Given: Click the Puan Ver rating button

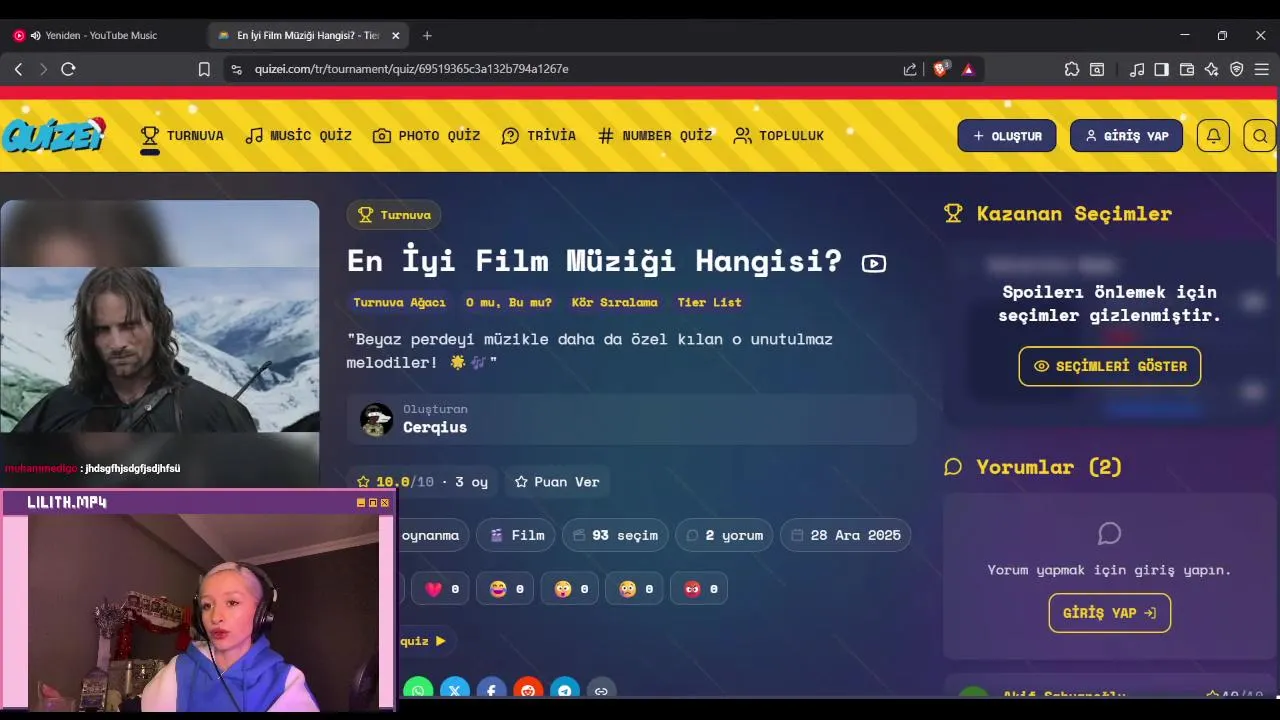Looking at the screenshot, I should point(557,482).
